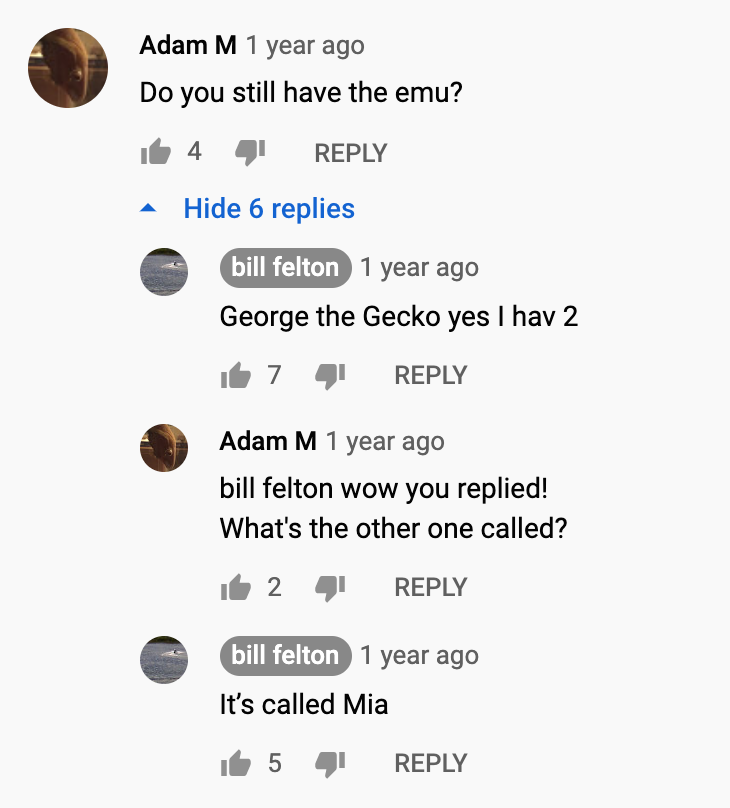Reply to 'George the Gecko yes I hav 2'
The width and height of the screenshot is (730, 808).
pos(431,375)
